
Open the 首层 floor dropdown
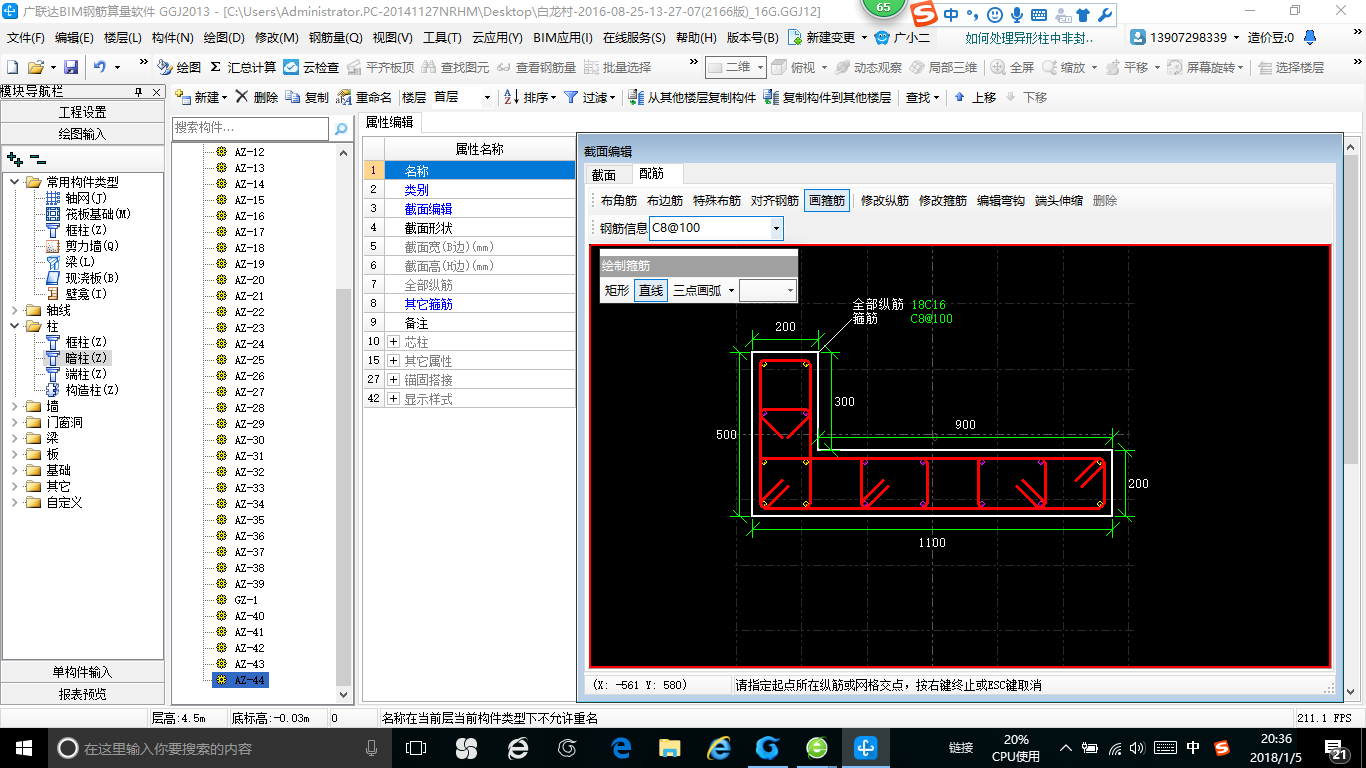[487, 97]
